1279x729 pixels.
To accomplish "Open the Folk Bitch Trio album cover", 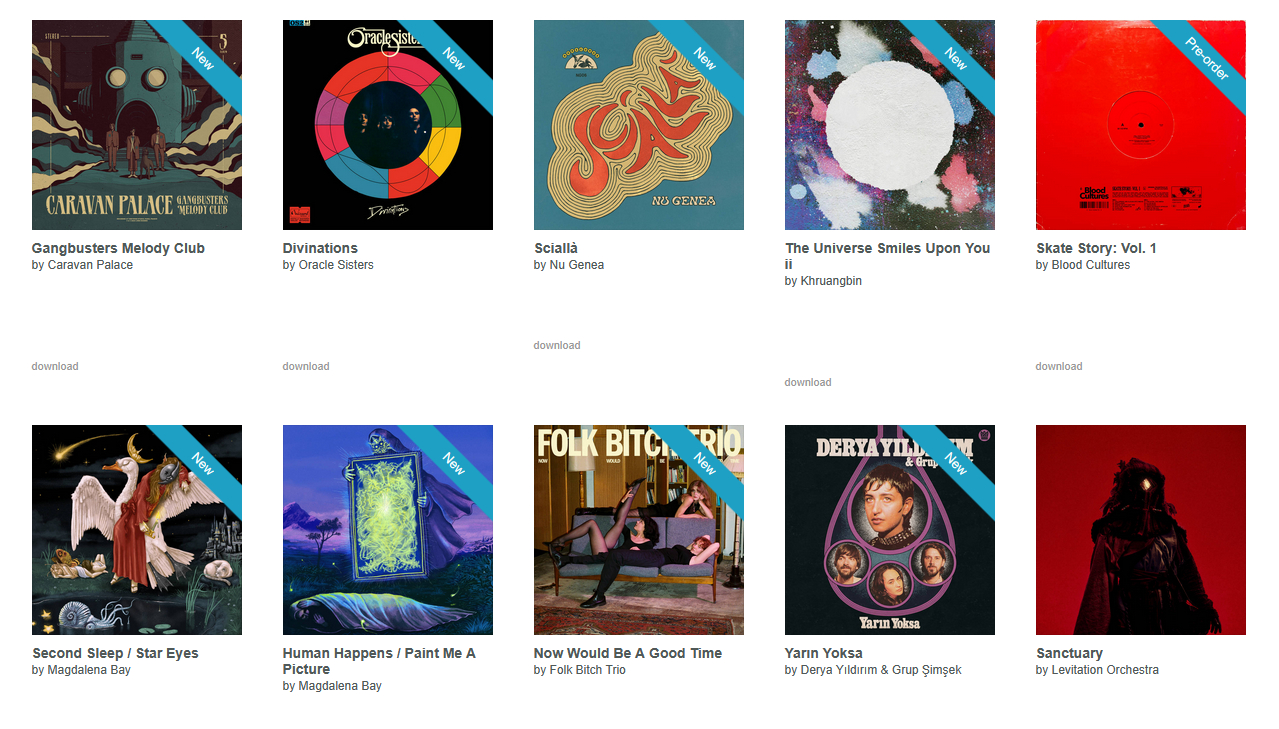I will (639, 530).
